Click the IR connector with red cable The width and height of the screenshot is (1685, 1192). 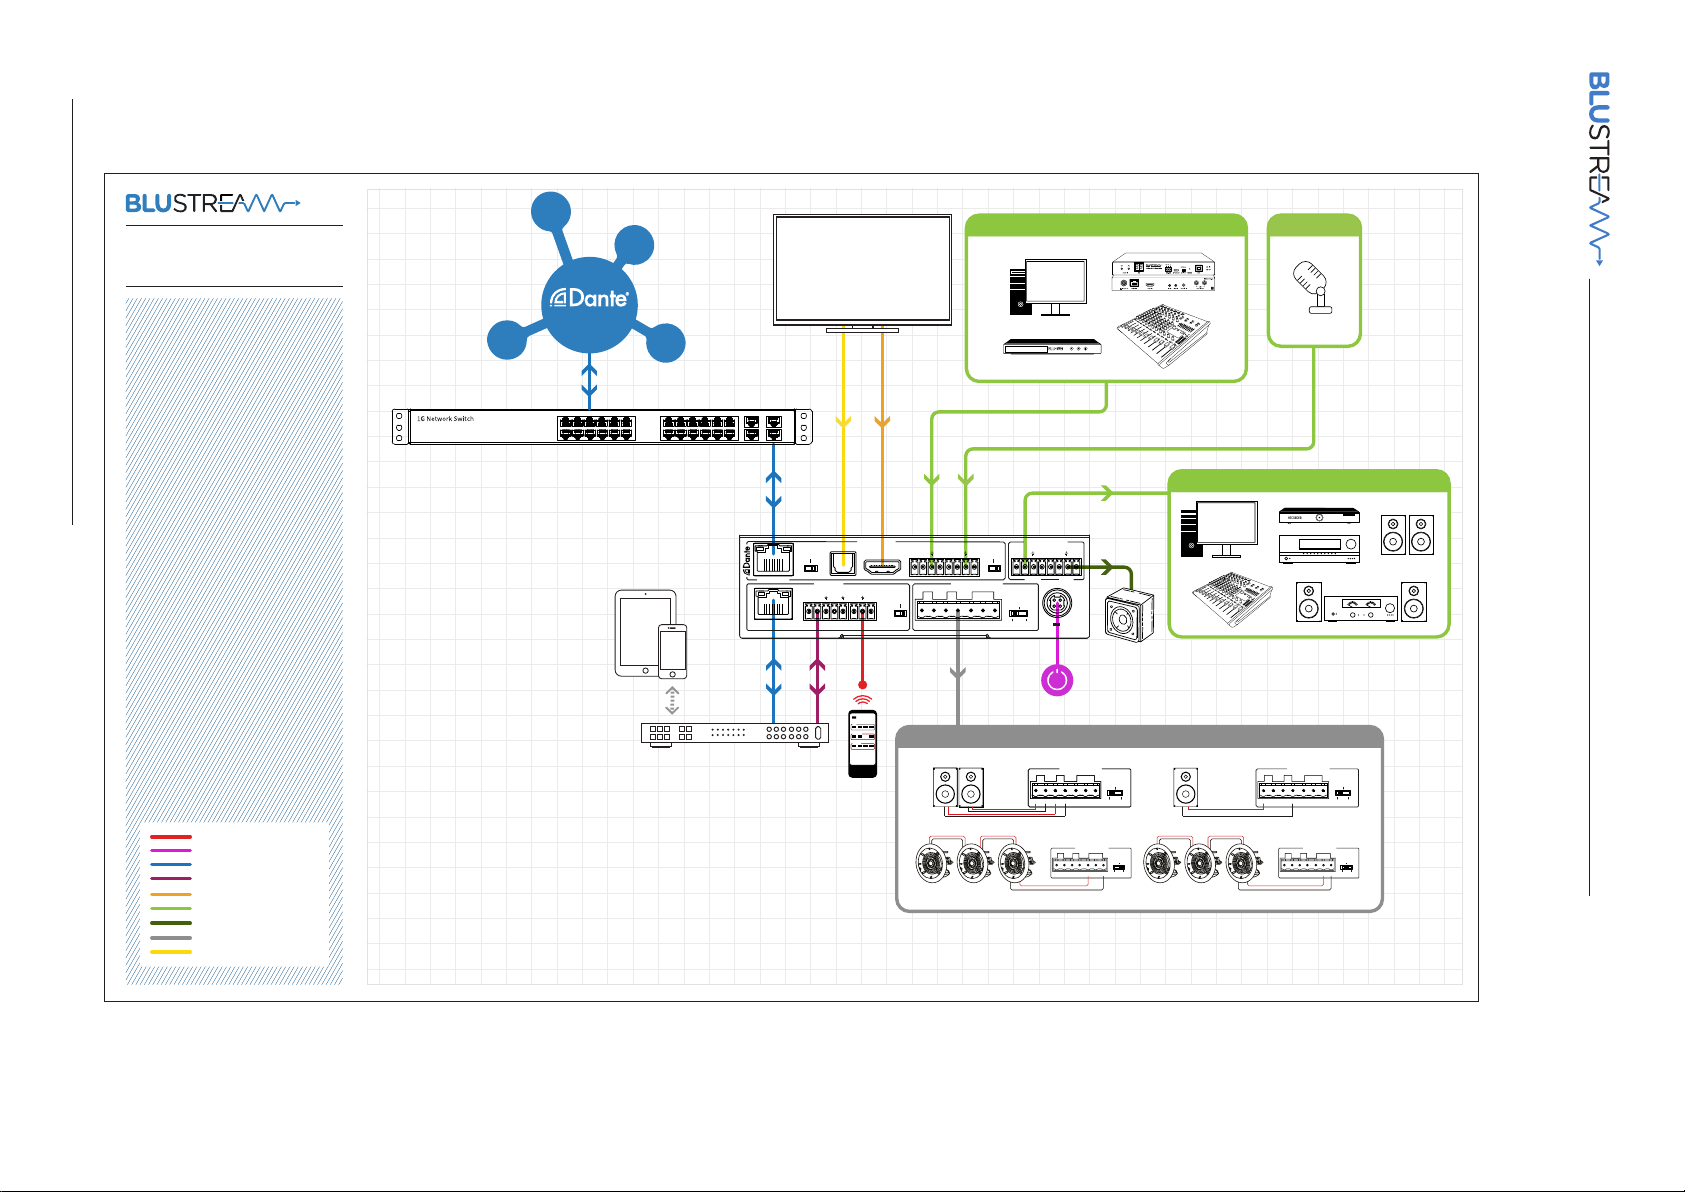[x=863, y=611]
